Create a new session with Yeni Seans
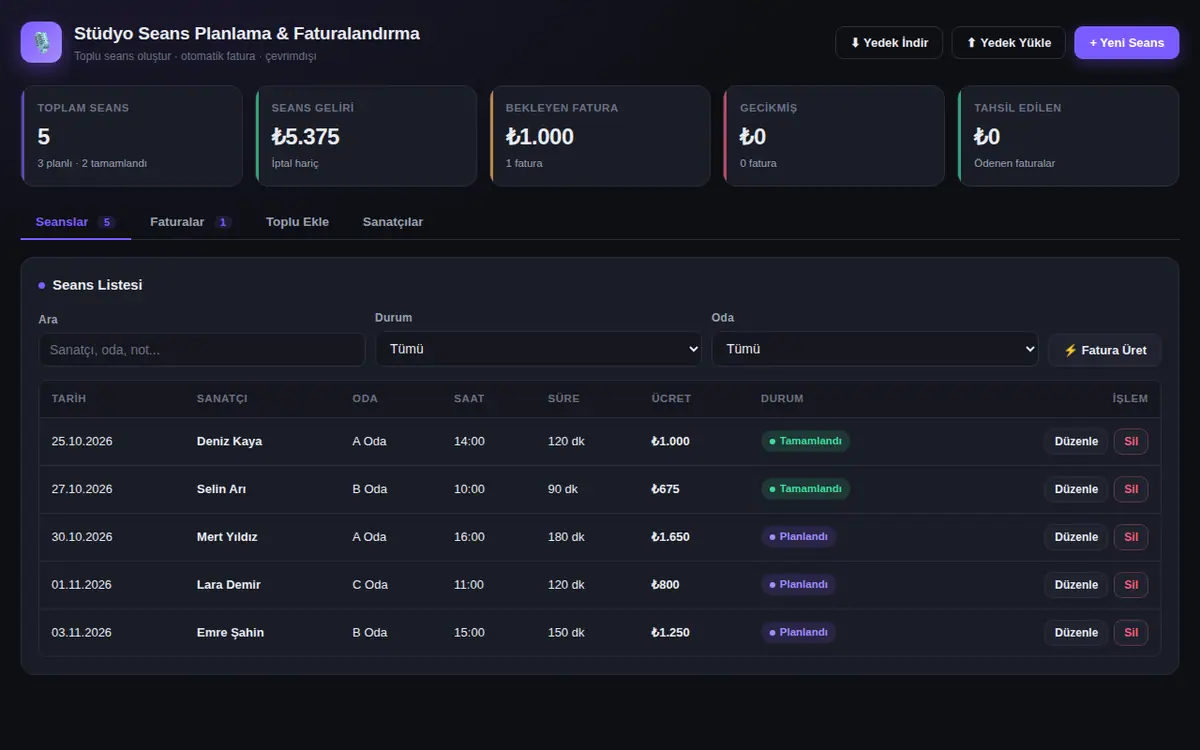The width and height of the screenshot is (1200, 750). [1127, 43]
